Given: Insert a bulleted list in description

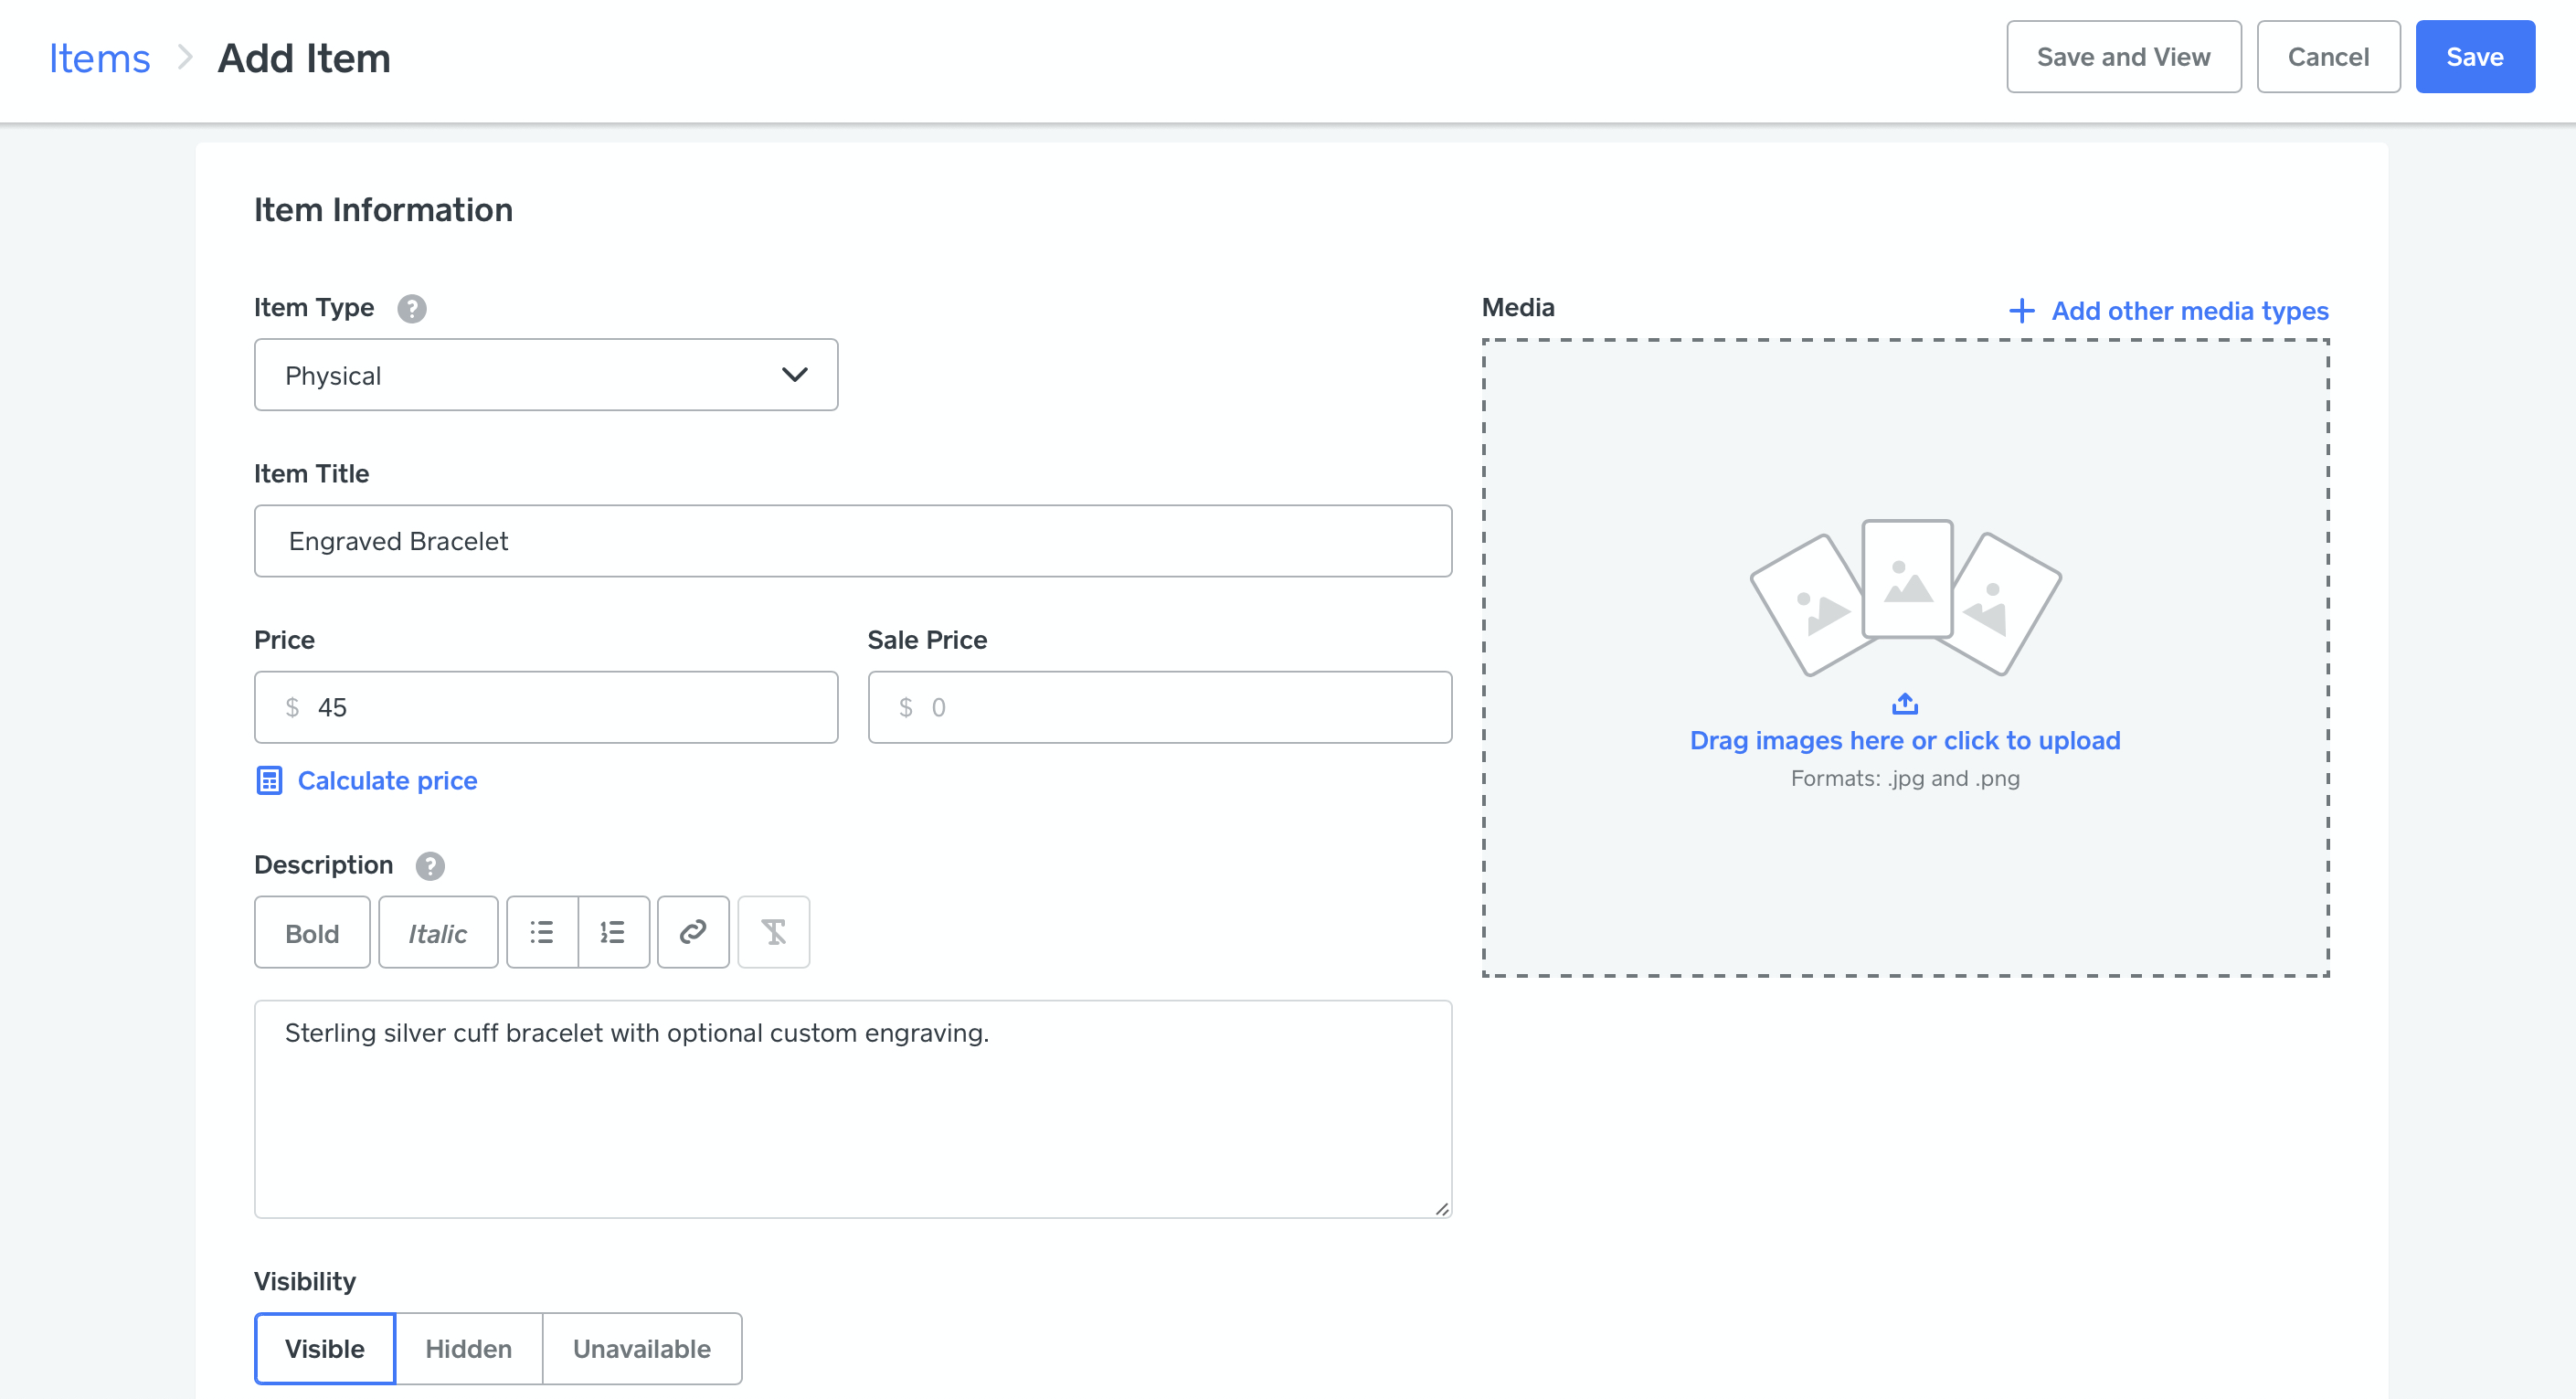Looking at the screenshot, I should (542, 932).
